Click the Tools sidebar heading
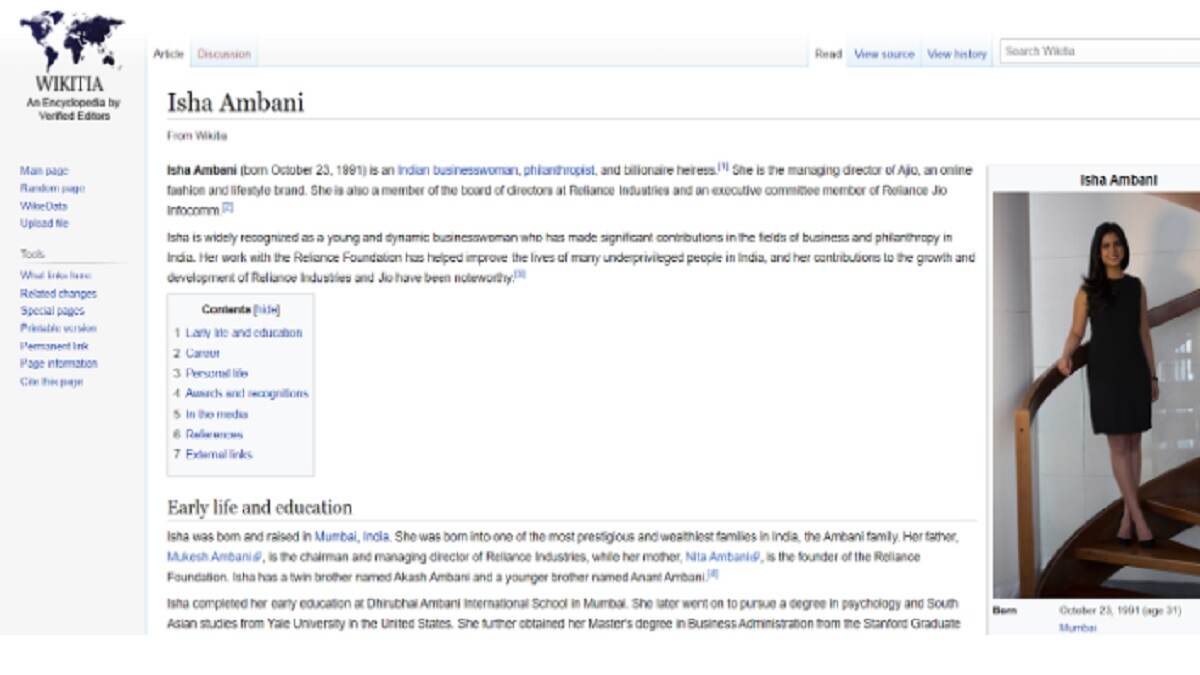 click(x=32, y=254)
